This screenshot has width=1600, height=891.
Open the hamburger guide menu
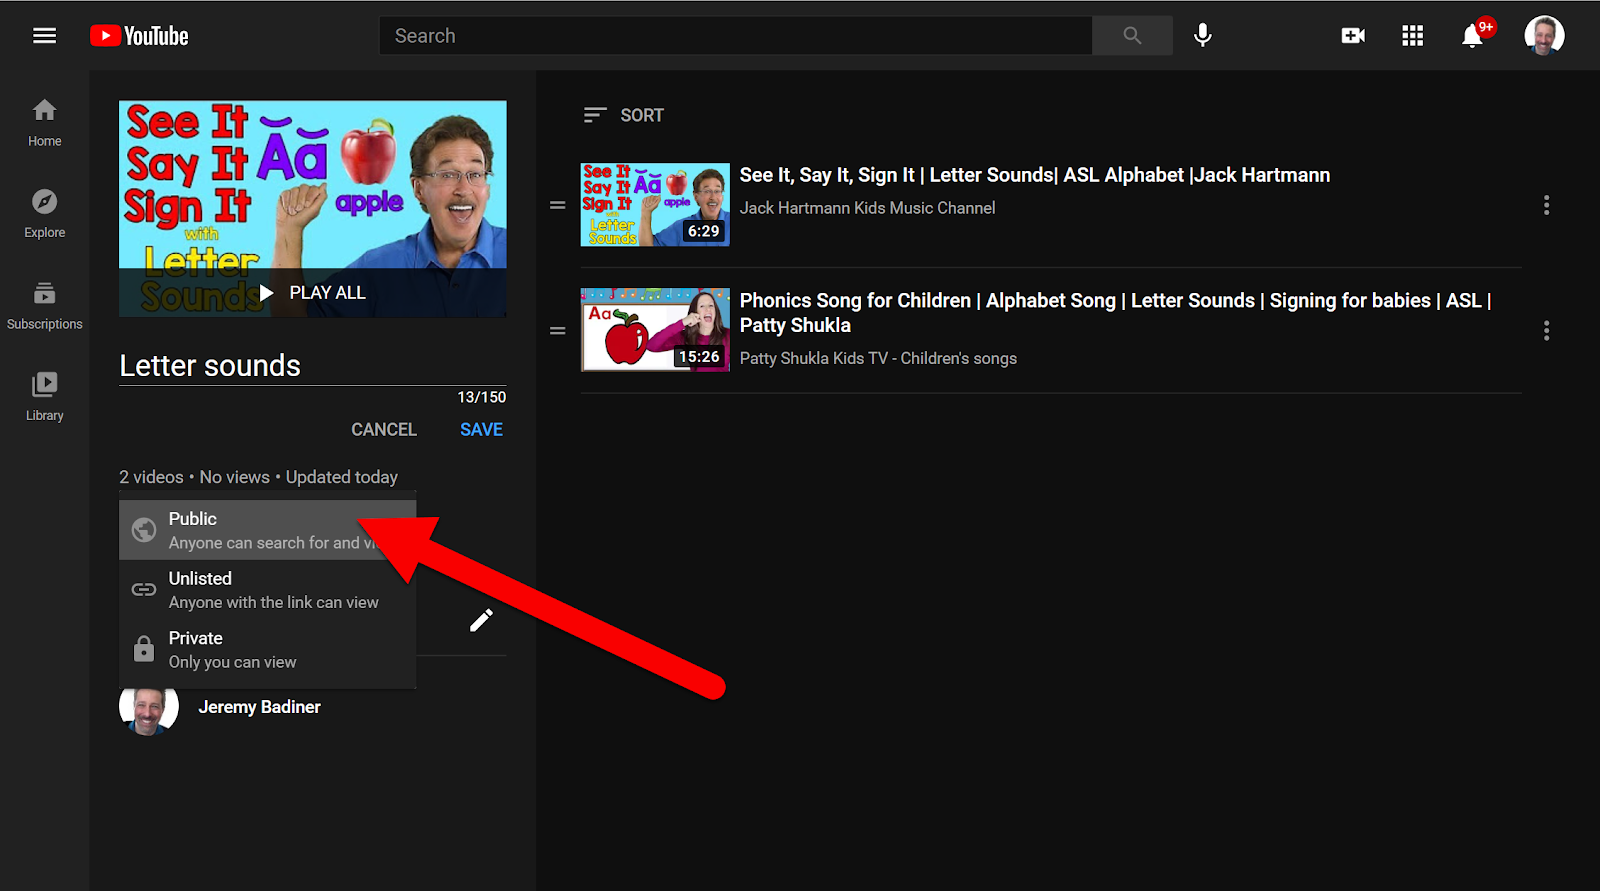pos(44,36)
